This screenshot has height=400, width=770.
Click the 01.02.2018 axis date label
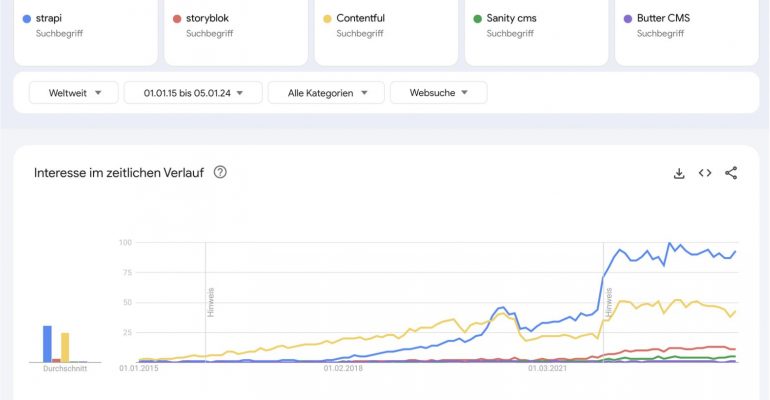[343, 368]
